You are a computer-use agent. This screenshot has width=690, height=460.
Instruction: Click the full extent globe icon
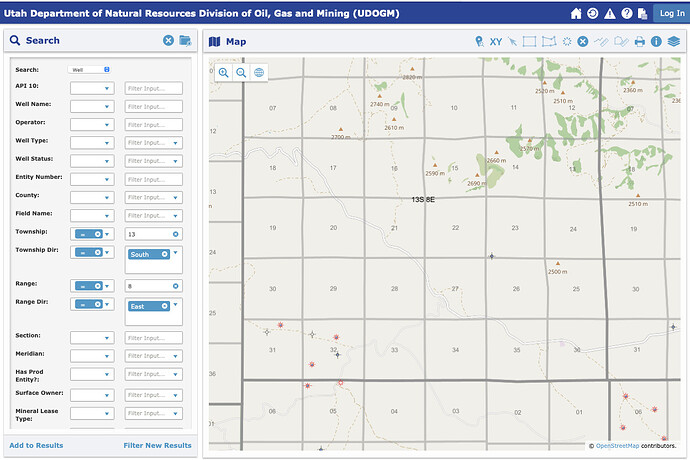[x=259, y=73]
